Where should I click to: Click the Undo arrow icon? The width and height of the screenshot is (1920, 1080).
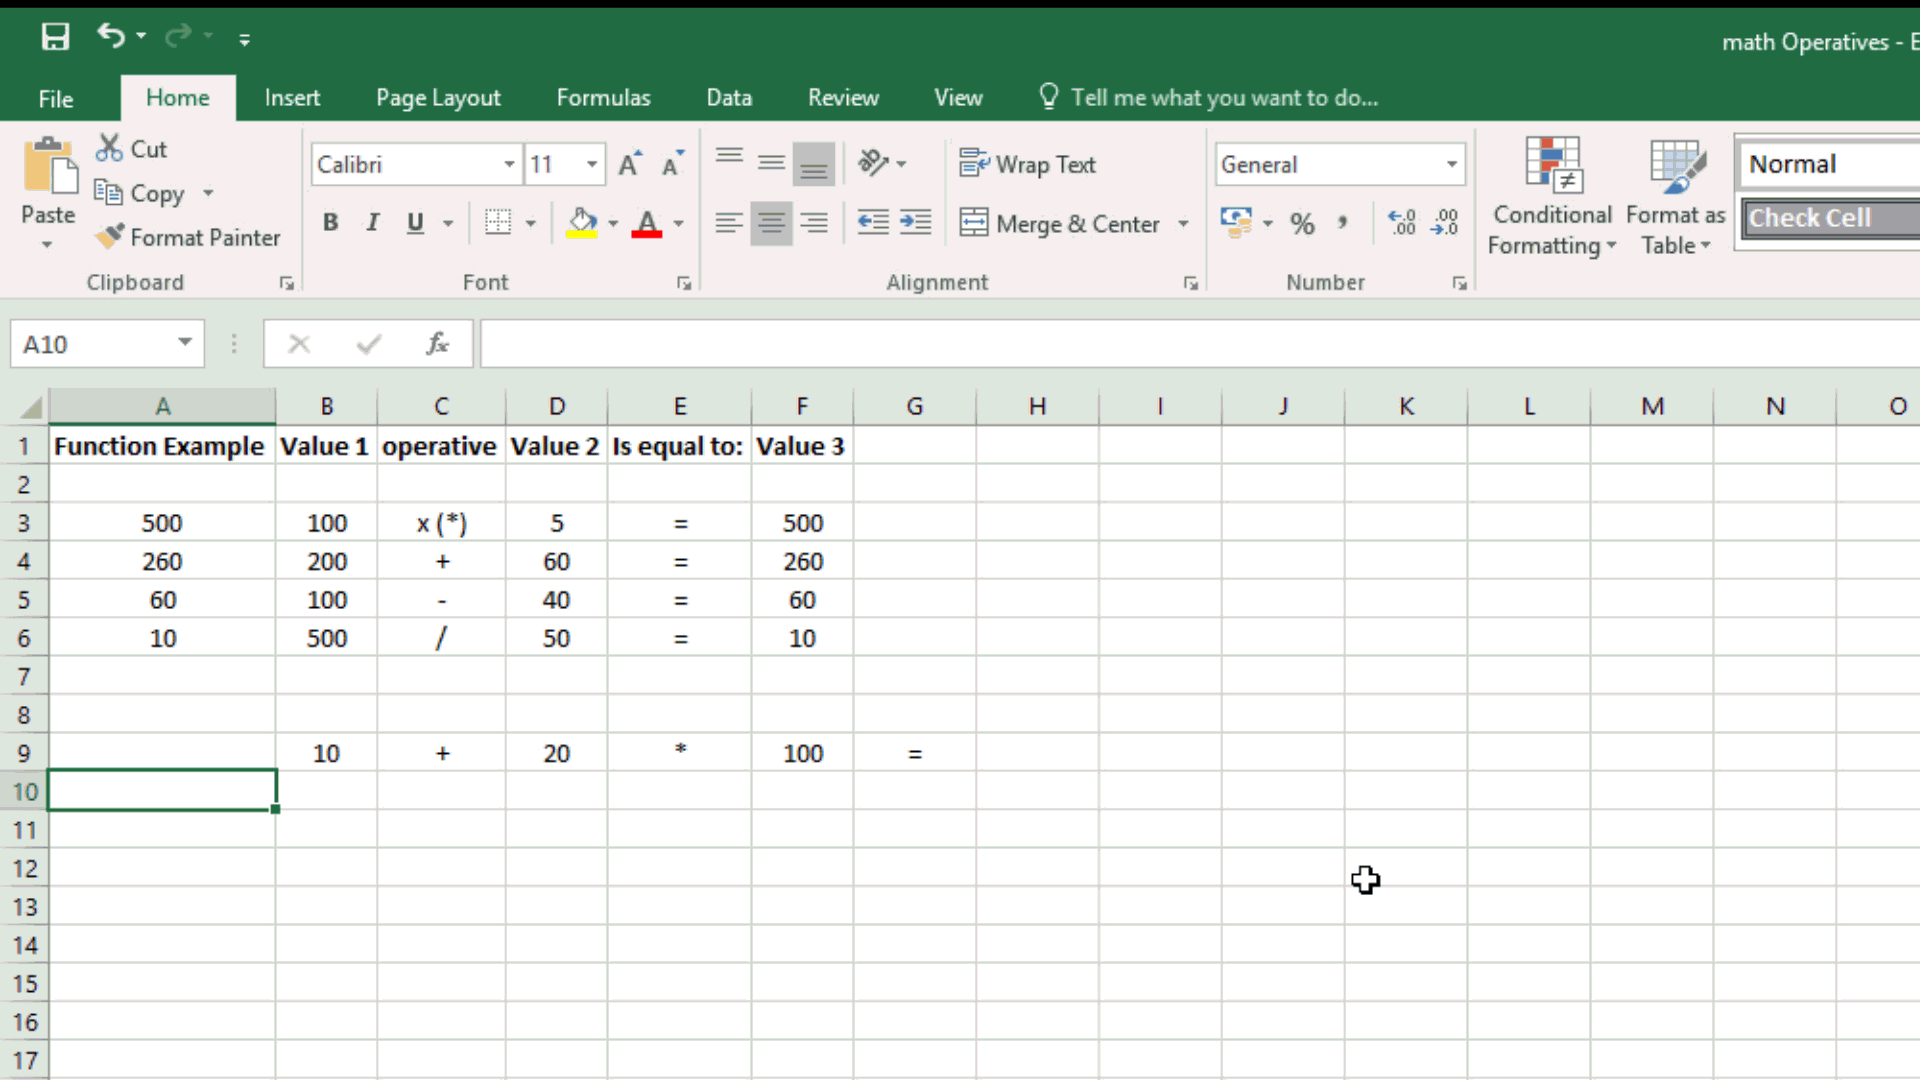coord(110,36)
